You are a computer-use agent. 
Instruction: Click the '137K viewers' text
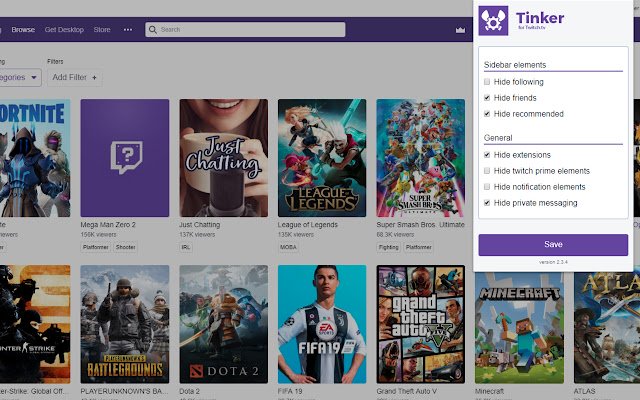pos(197,235)
